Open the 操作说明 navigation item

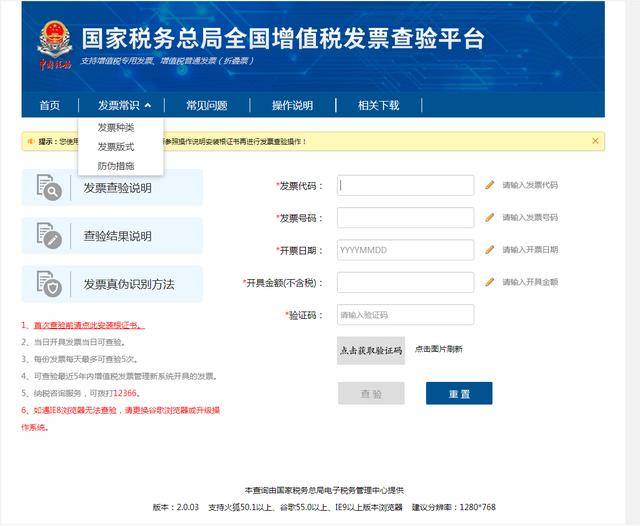292,106
